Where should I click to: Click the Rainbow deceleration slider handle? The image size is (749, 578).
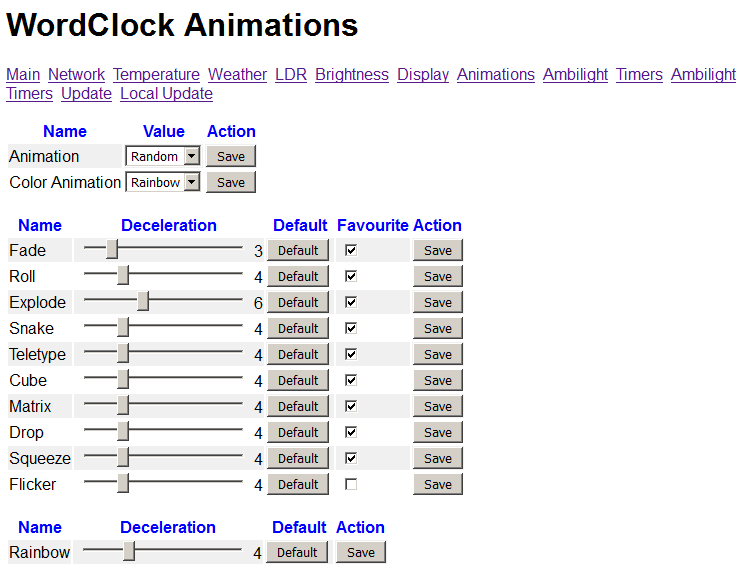129,551
